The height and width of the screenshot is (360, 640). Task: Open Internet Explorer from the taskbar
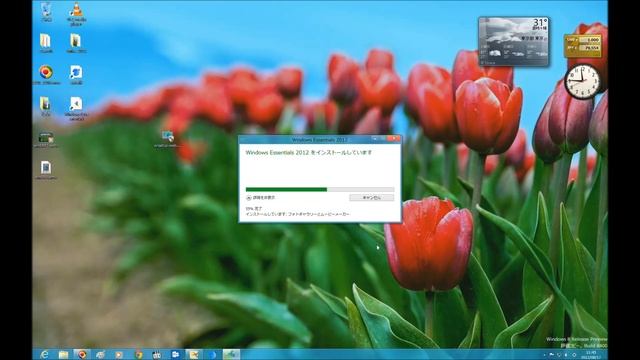pyautogui.click(x=44, y=354)
